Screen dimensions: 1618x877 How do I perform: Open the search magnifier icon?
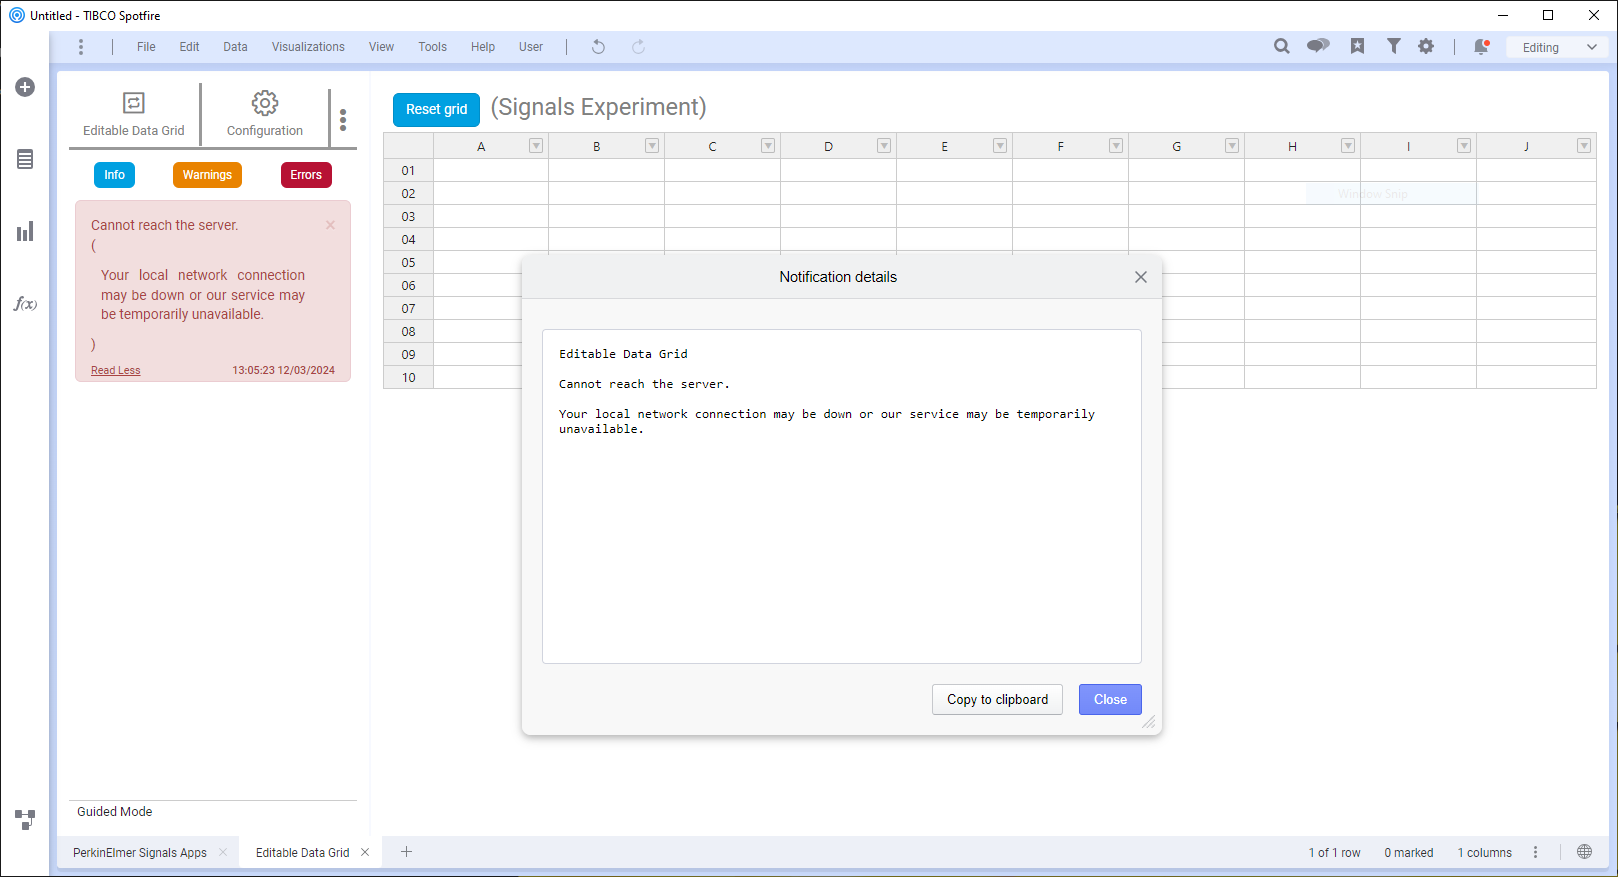point(1281,46)
